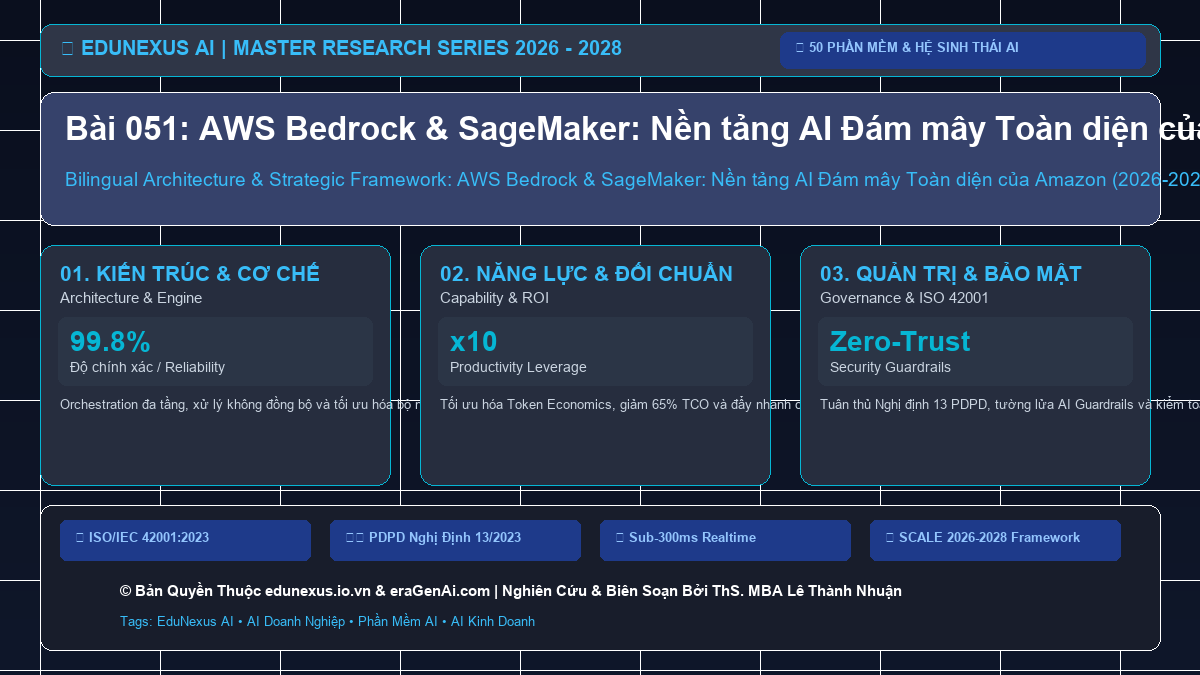Open the 01. KIẾN TRÚC & CƠ CHẾ heading
This screenshot has height=675, width=1200.
point(190,274)
